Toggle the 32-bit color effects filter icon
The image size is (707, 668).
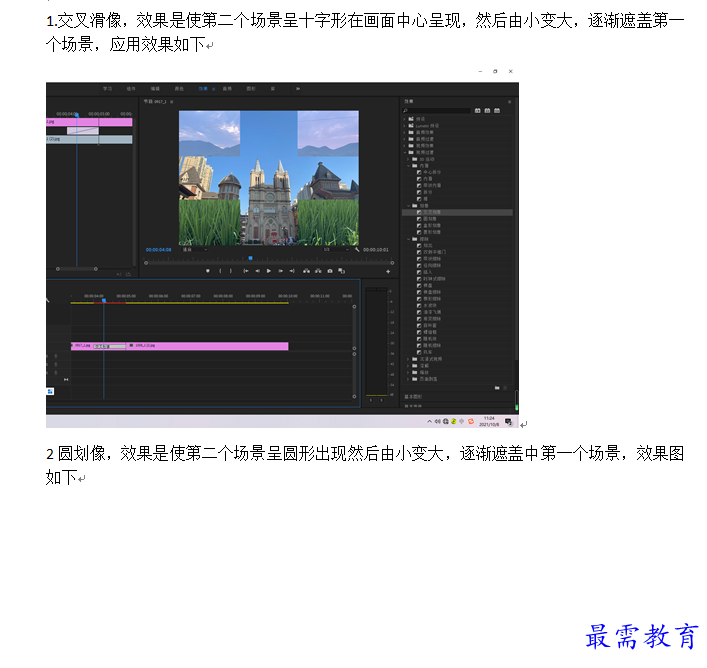487,110
